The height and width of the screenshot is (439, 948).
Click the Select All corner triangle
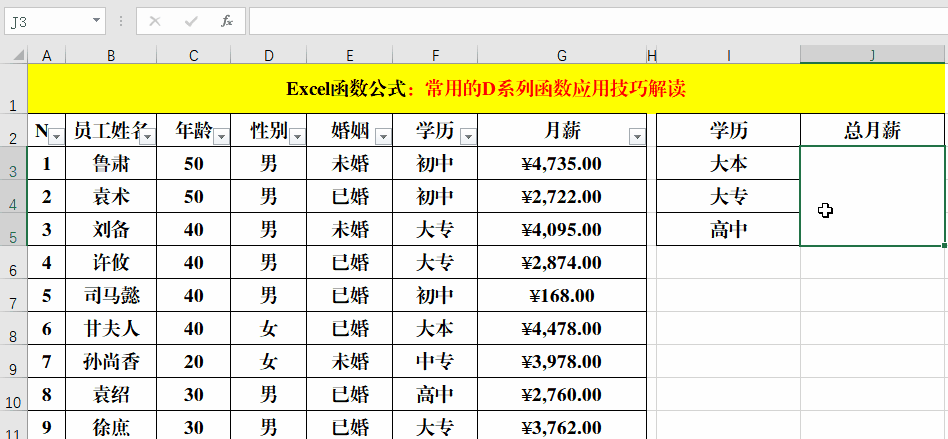tap(18, 56)
